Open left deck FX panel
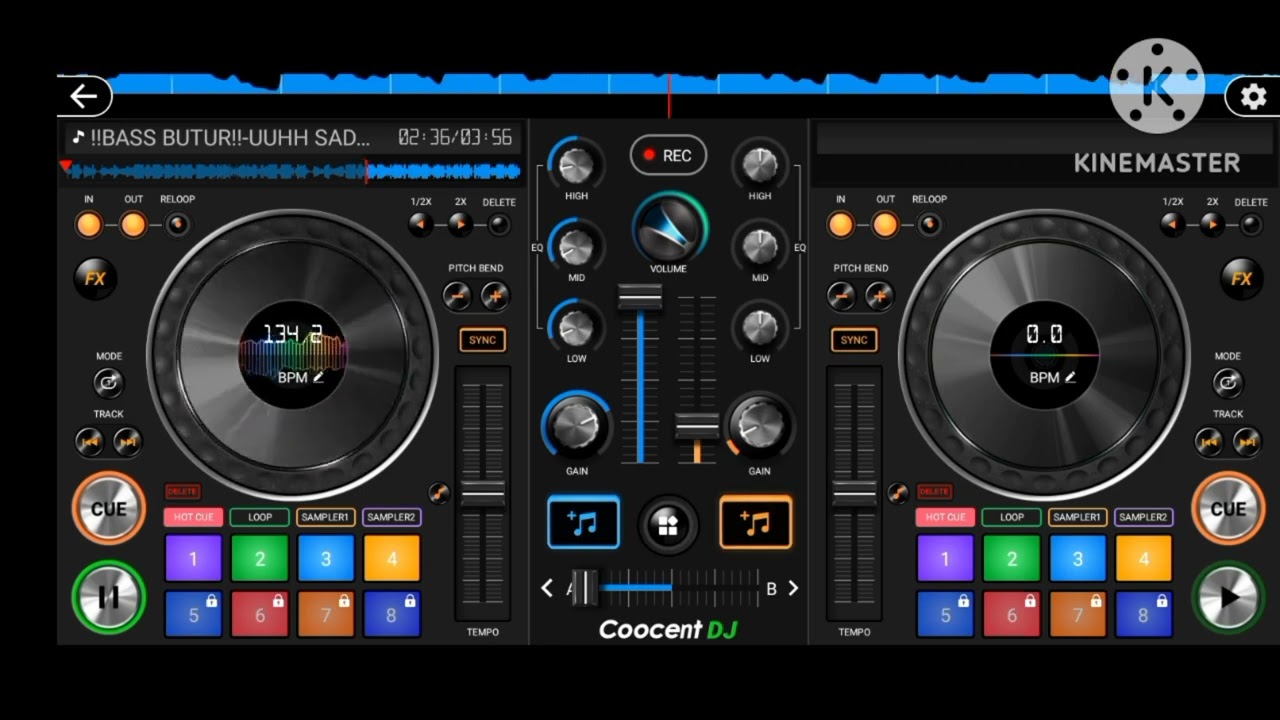 tap(94, 279)
